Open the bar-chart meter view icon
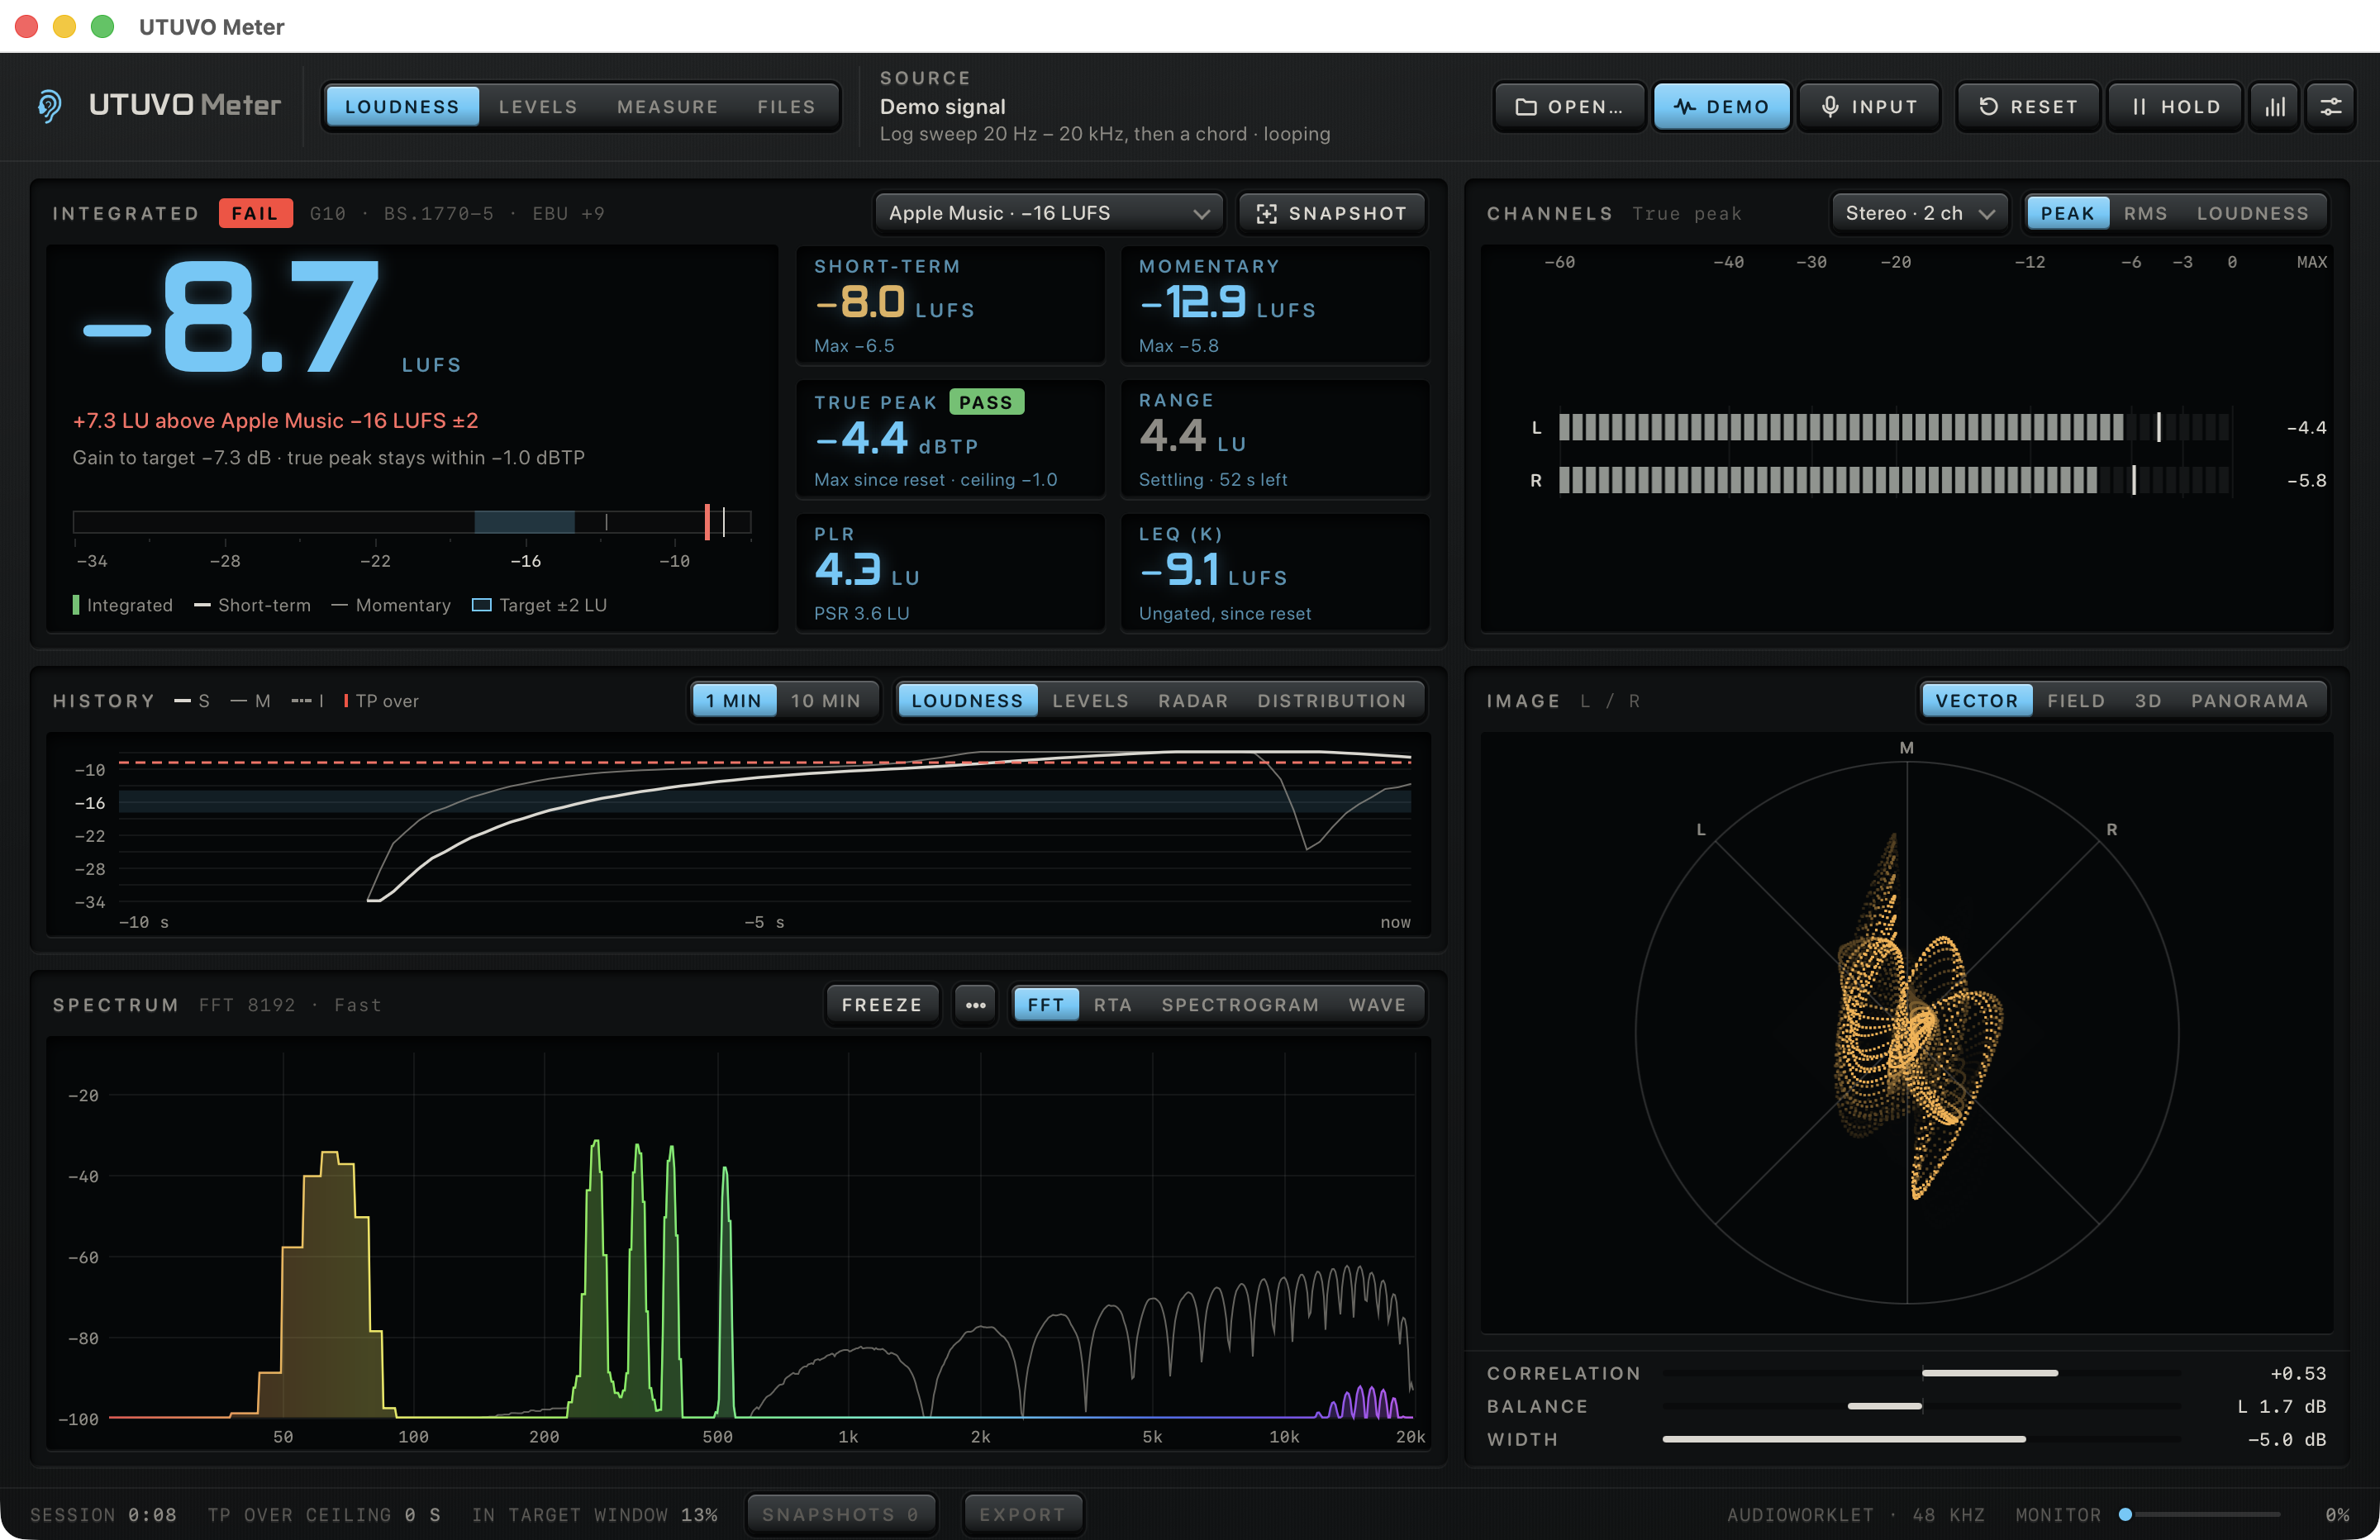The image size is (2380, 1540). coord(2275,107)
